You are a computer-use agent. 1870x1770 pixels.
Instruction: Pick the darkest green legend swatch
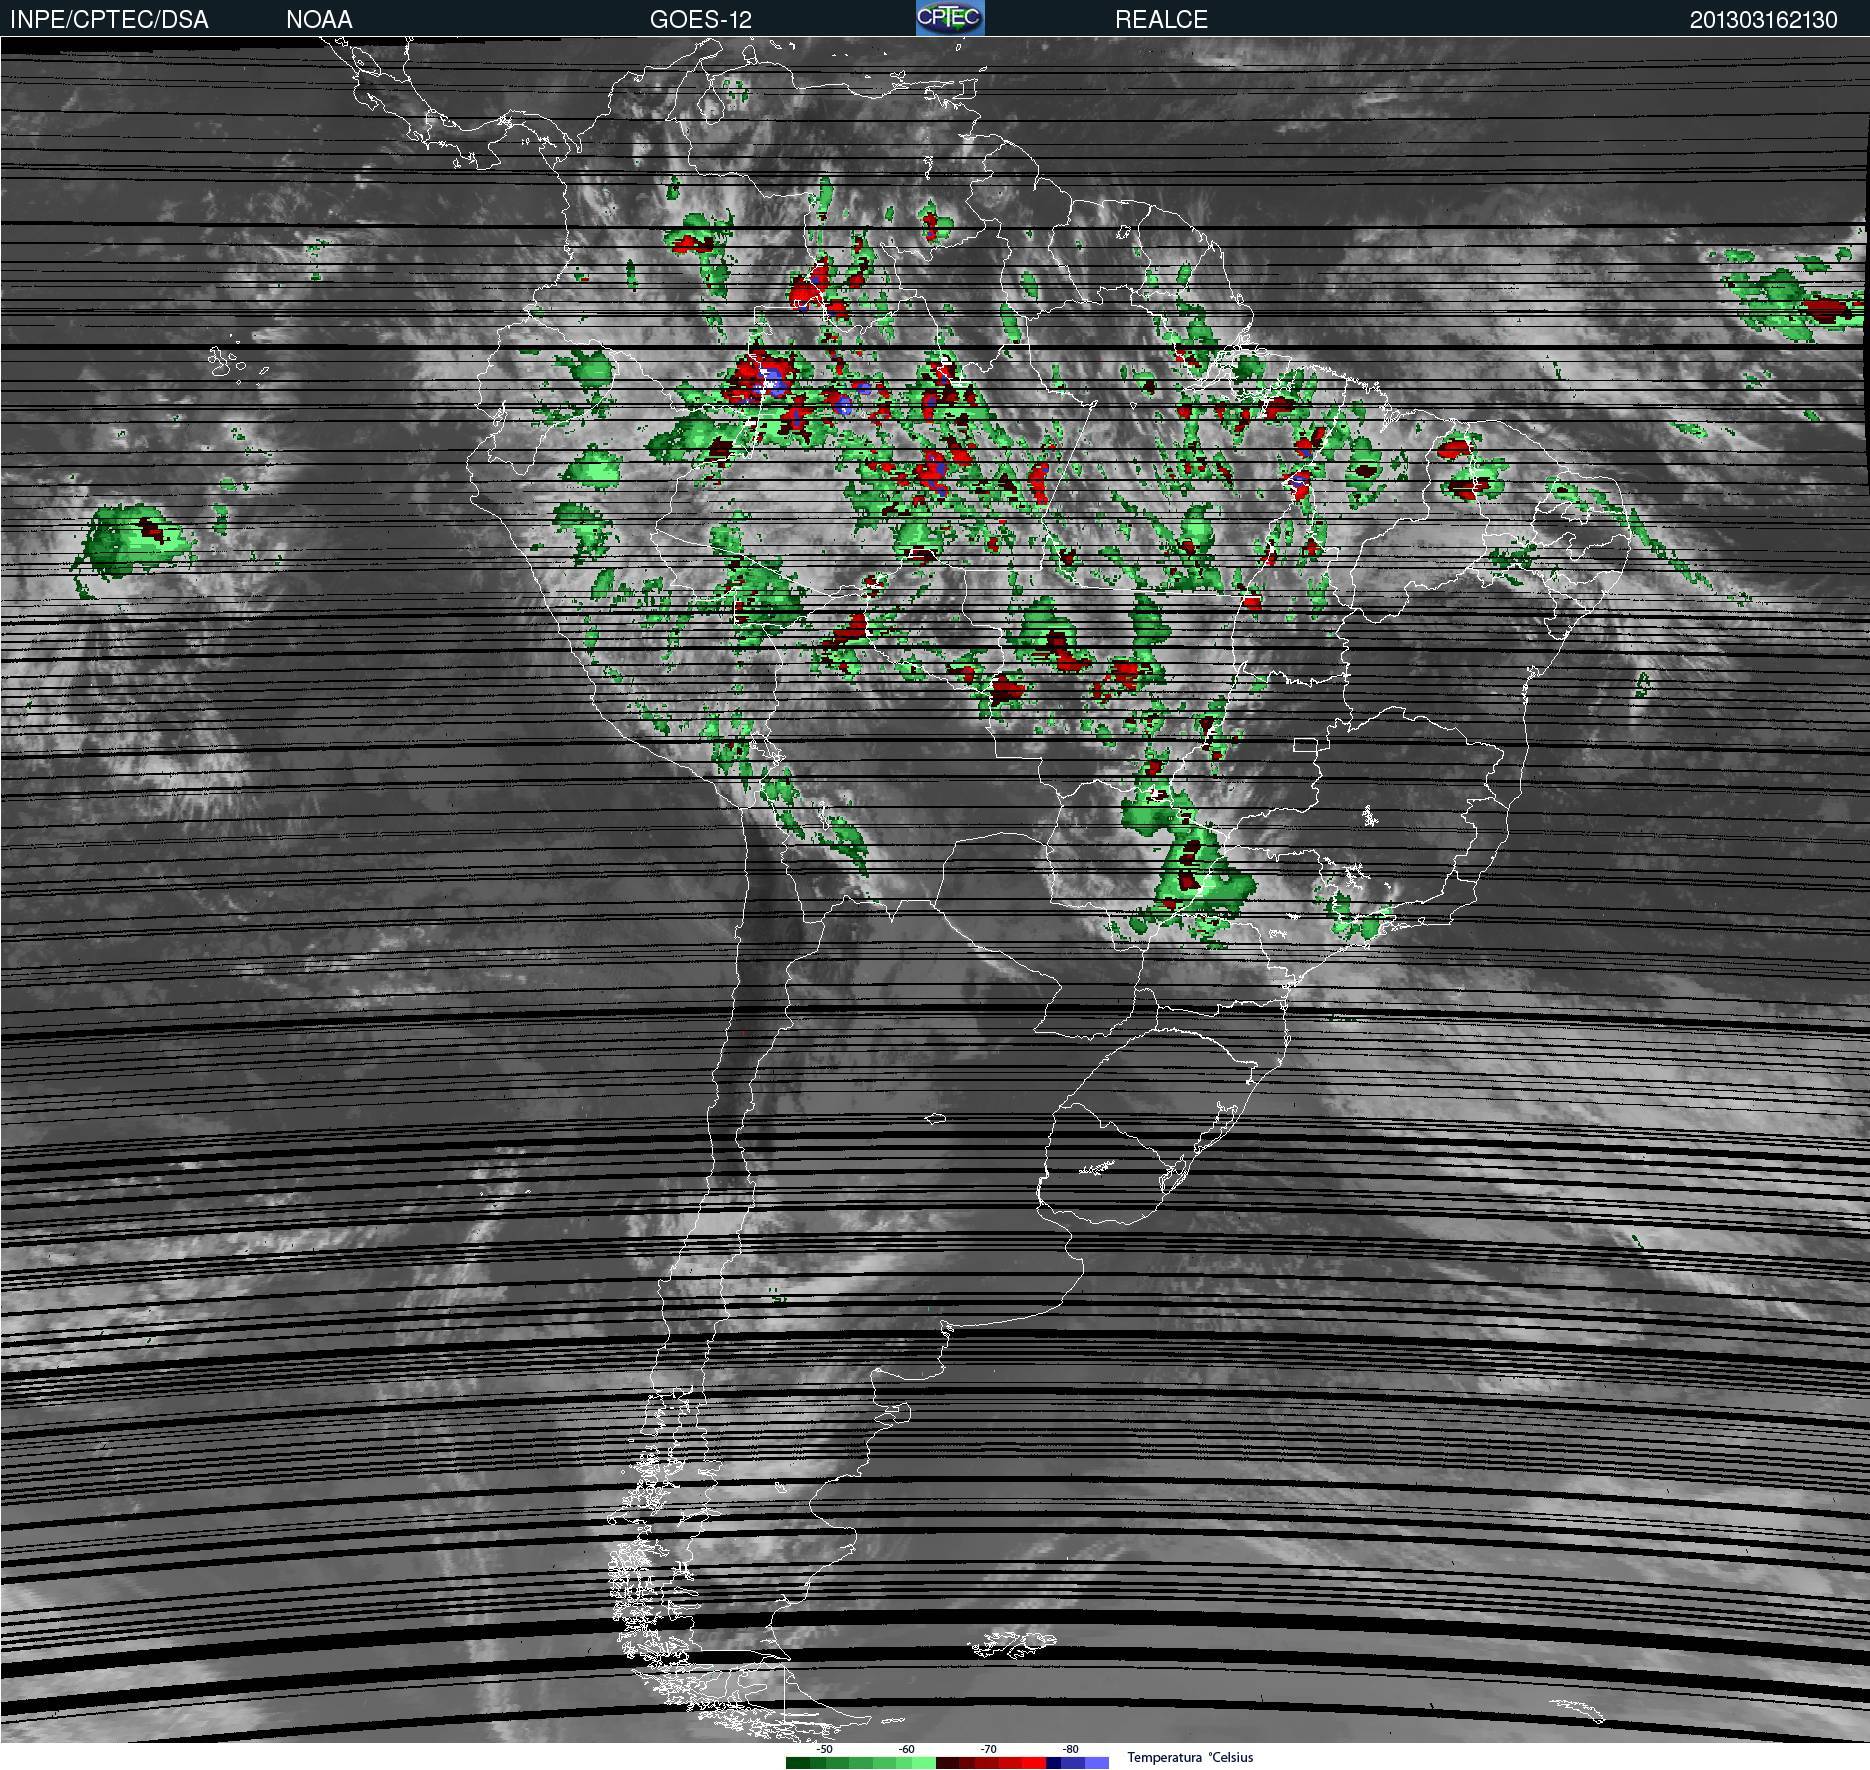[x=798, y=1763]
